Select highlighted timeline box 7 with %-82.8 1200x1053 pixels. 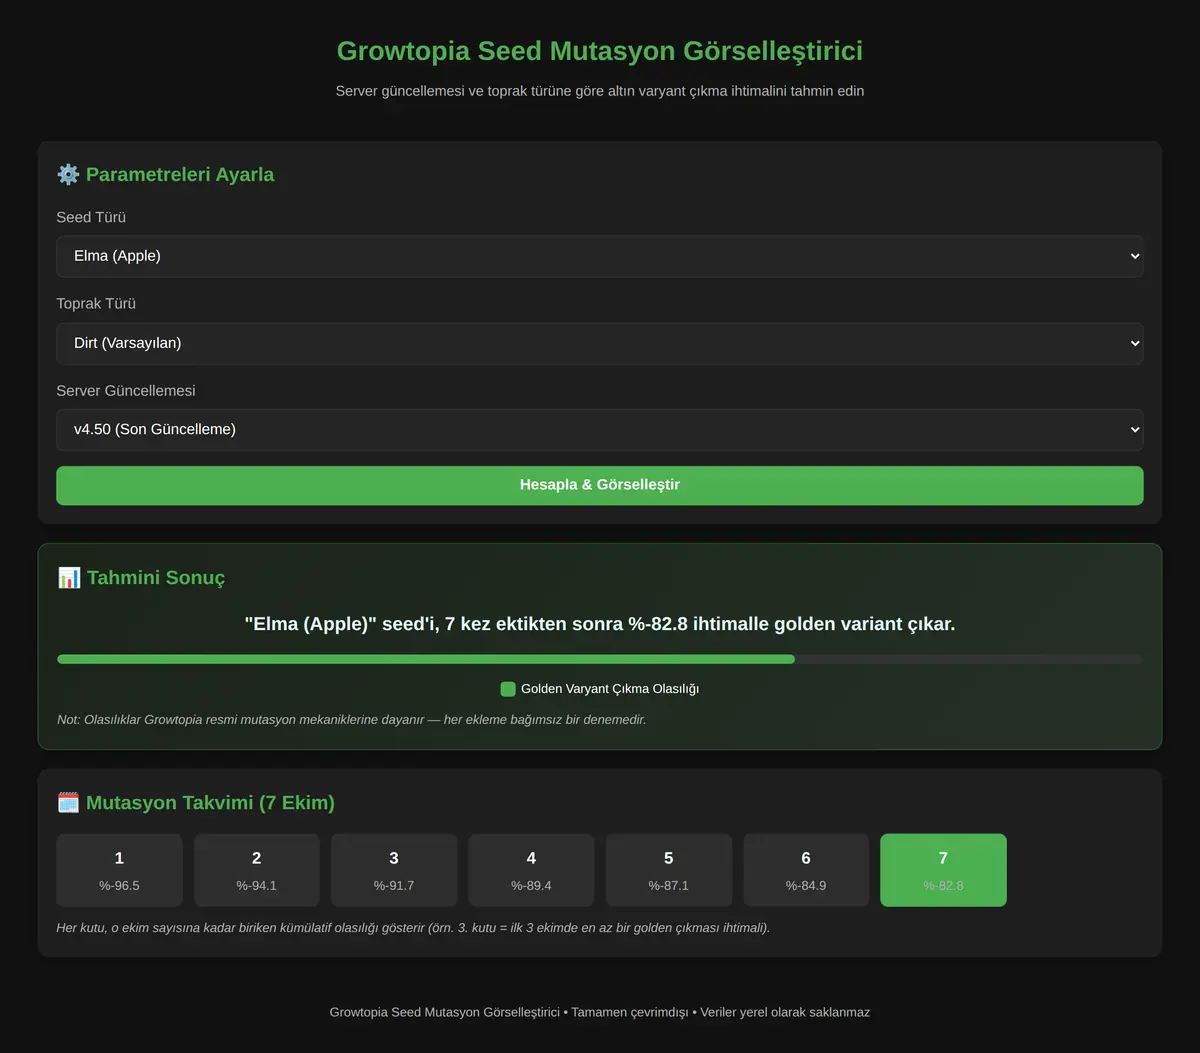point(943,870)
